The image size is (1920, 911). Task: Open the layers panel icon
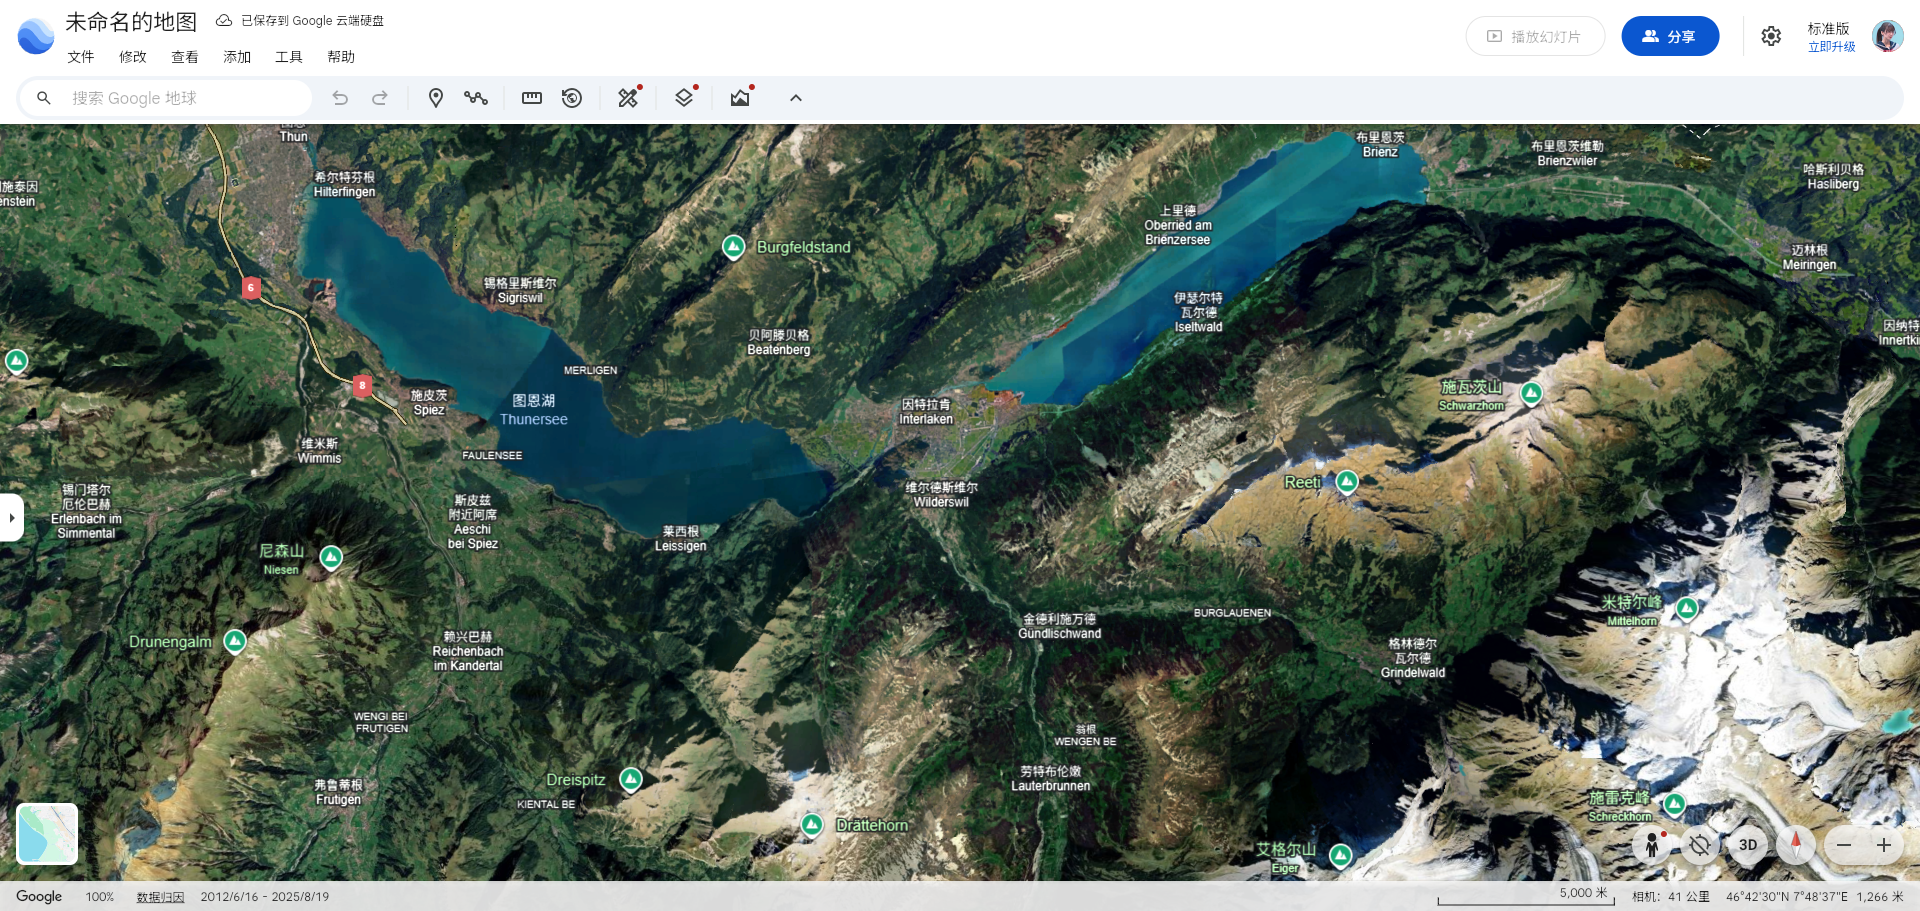tap(684, 98)
